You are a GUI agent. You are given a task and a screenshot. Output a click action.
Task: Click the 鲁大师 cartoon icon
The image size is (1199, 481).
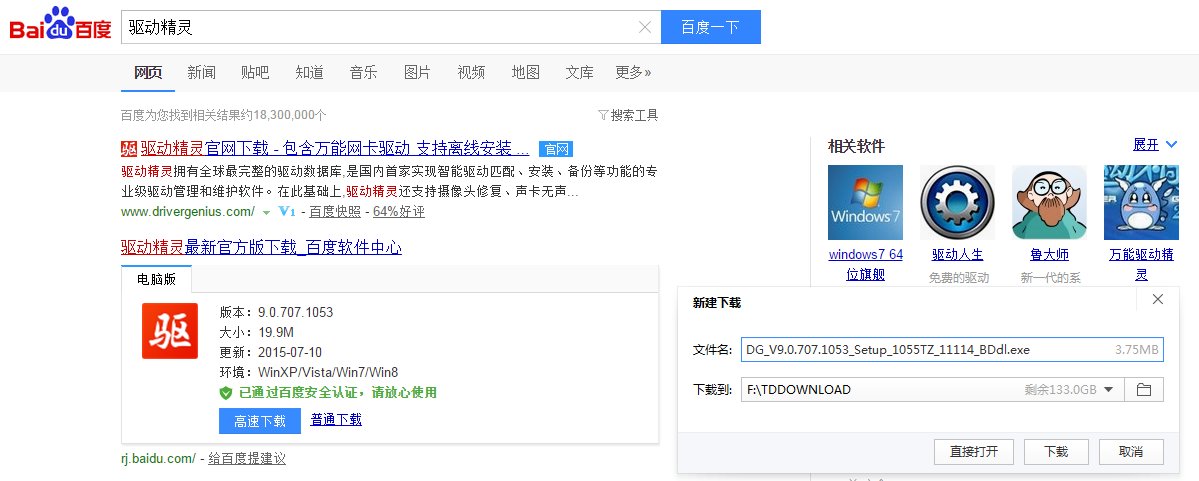[1049, 203]
